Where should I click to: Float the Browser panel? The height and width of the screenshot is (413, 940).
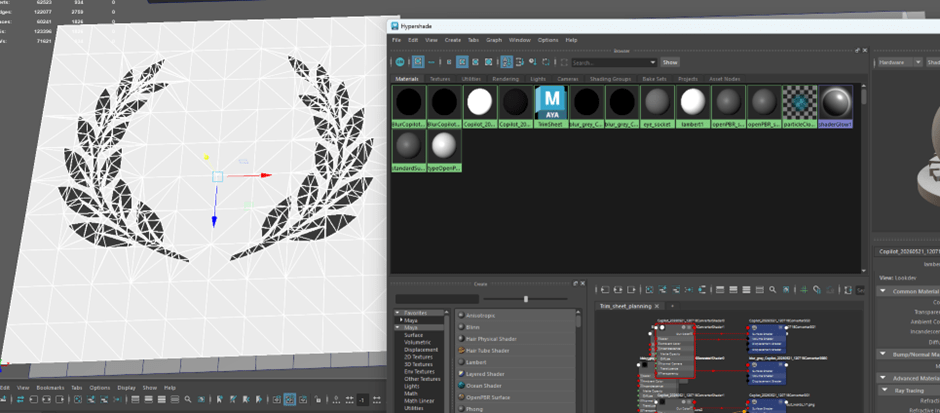857,51
